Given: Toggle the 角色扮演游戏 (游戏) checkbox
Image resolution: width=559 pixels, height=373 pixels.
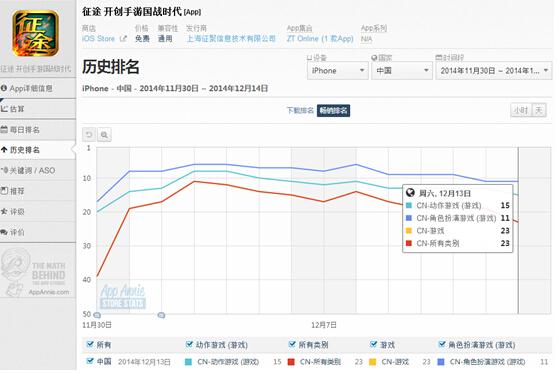Looking at the screenshot, I should (442, 344).
